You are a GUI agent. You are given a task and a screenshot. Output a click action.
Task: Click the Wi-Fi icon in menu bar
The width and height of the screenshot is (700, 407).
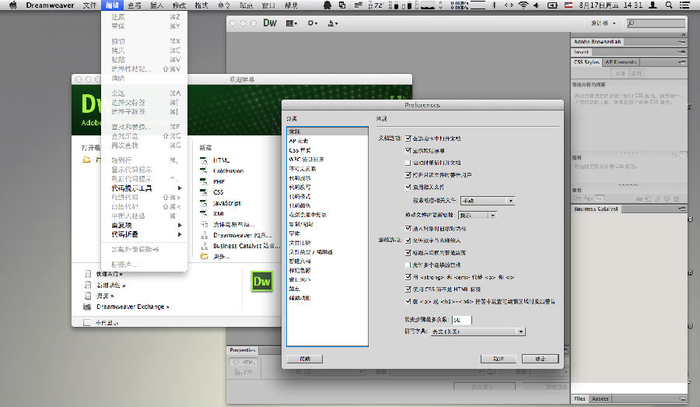(x=523, y=5)
